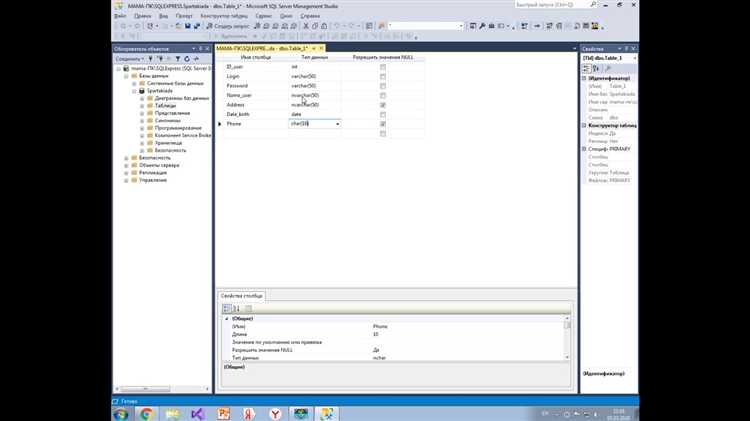Click the Categorized view icon in Свойства столбца

227,309
